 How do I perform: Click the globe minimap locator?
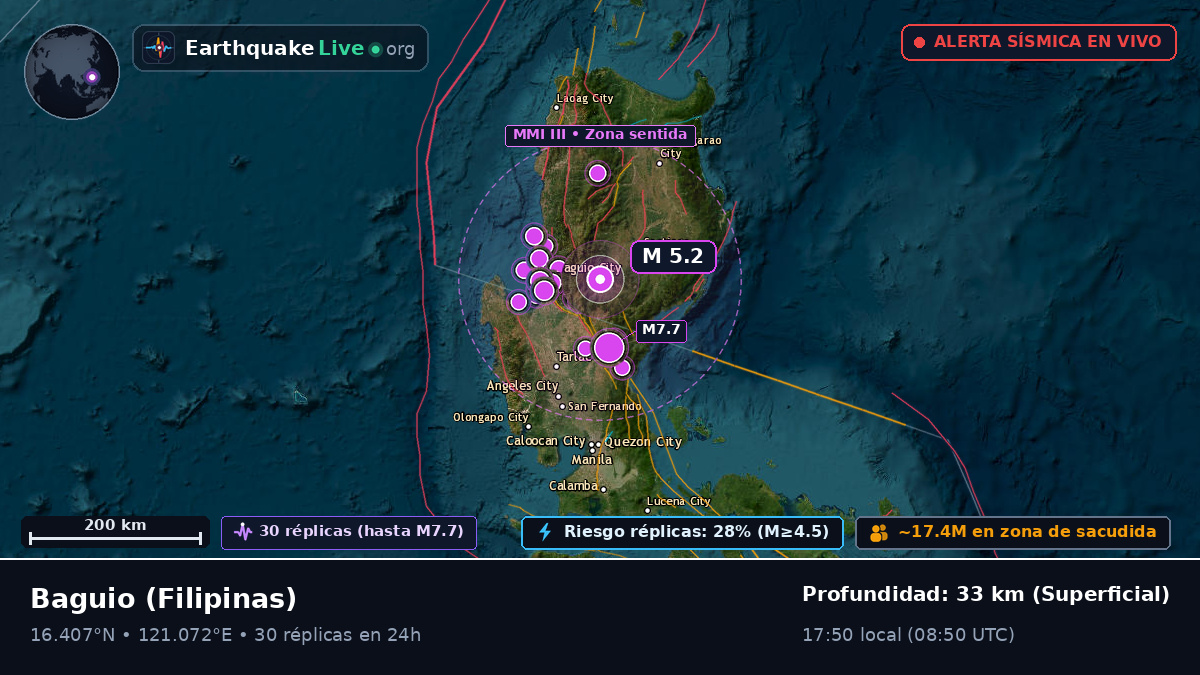(72, 72)
